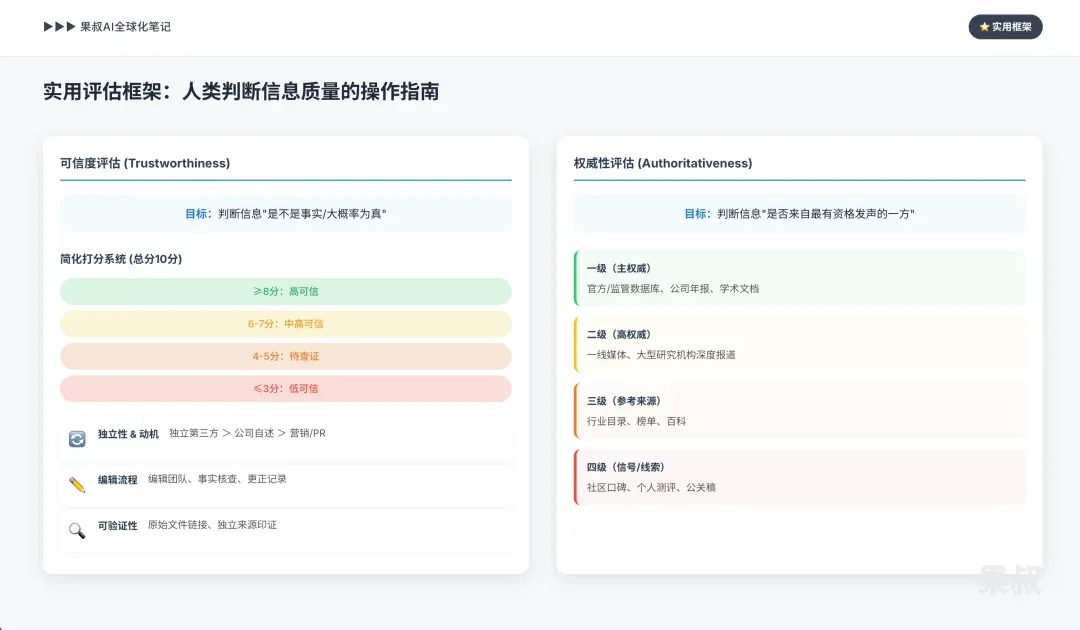Click the 可信度评估 (Trustworthiness) heading

coord(145,163)
